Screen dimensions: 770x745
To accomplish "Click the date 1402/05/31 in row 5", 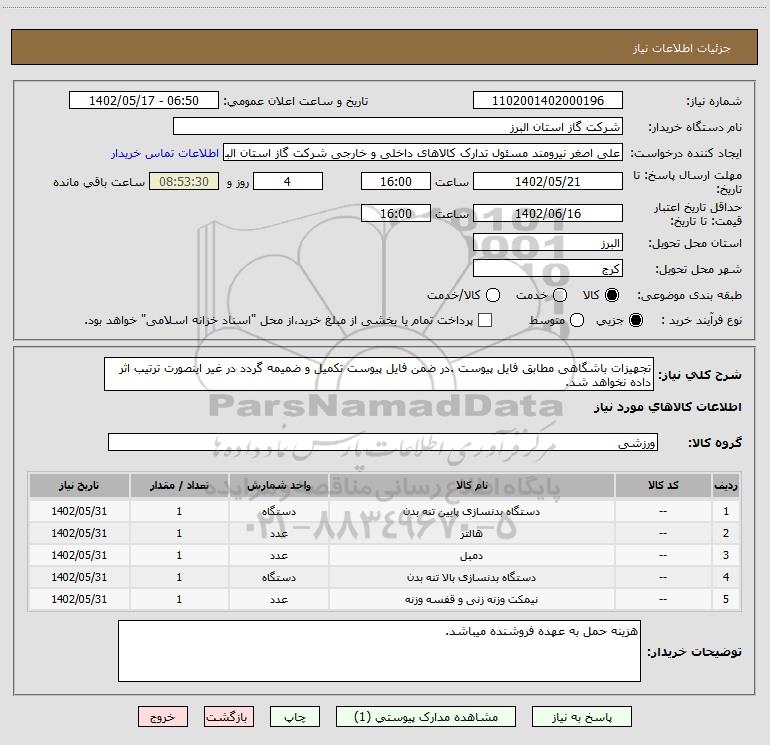I will coord(79,600).
